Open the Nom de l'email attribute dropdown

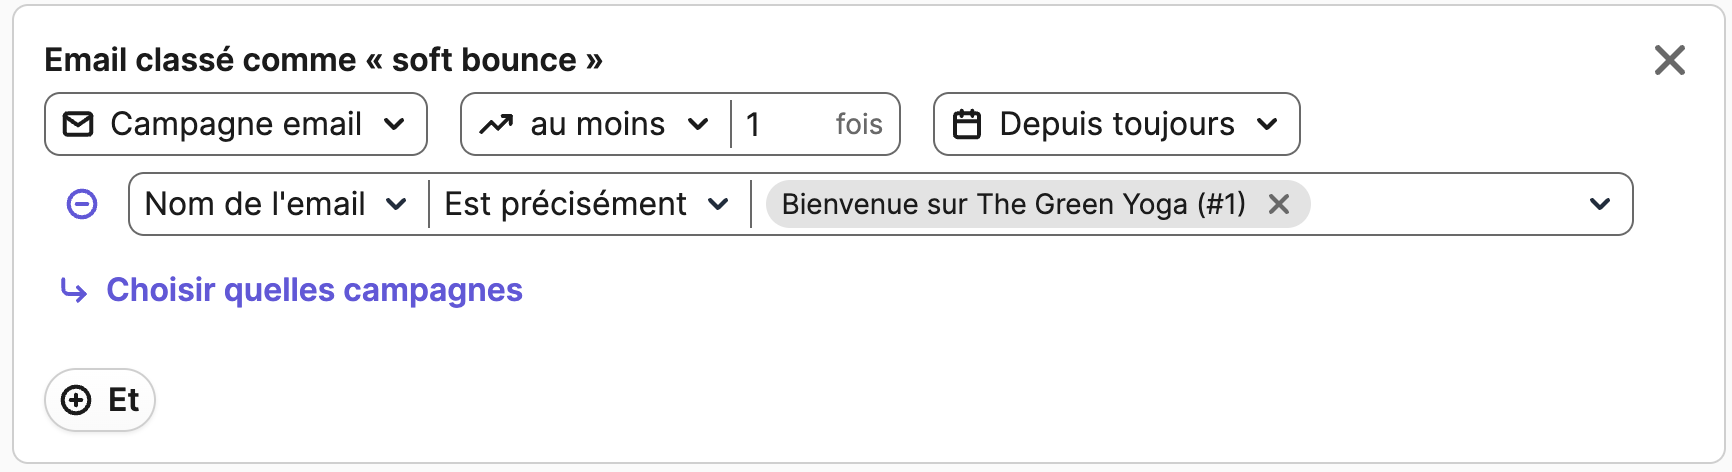coord(278,204)
